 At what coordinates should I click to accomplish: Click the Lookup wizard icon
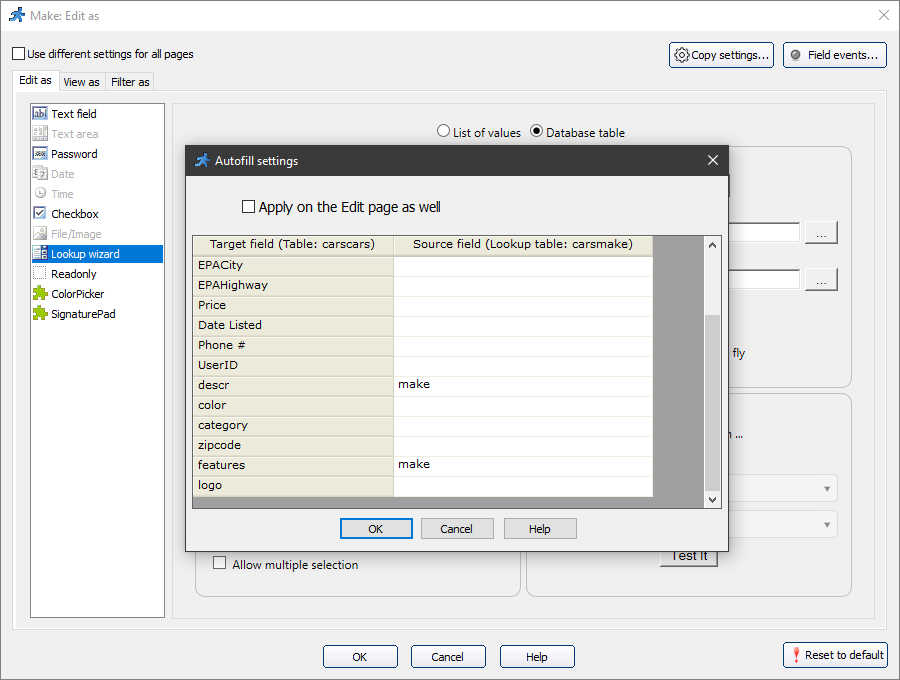pyautogui.click(x=40, y=253)
